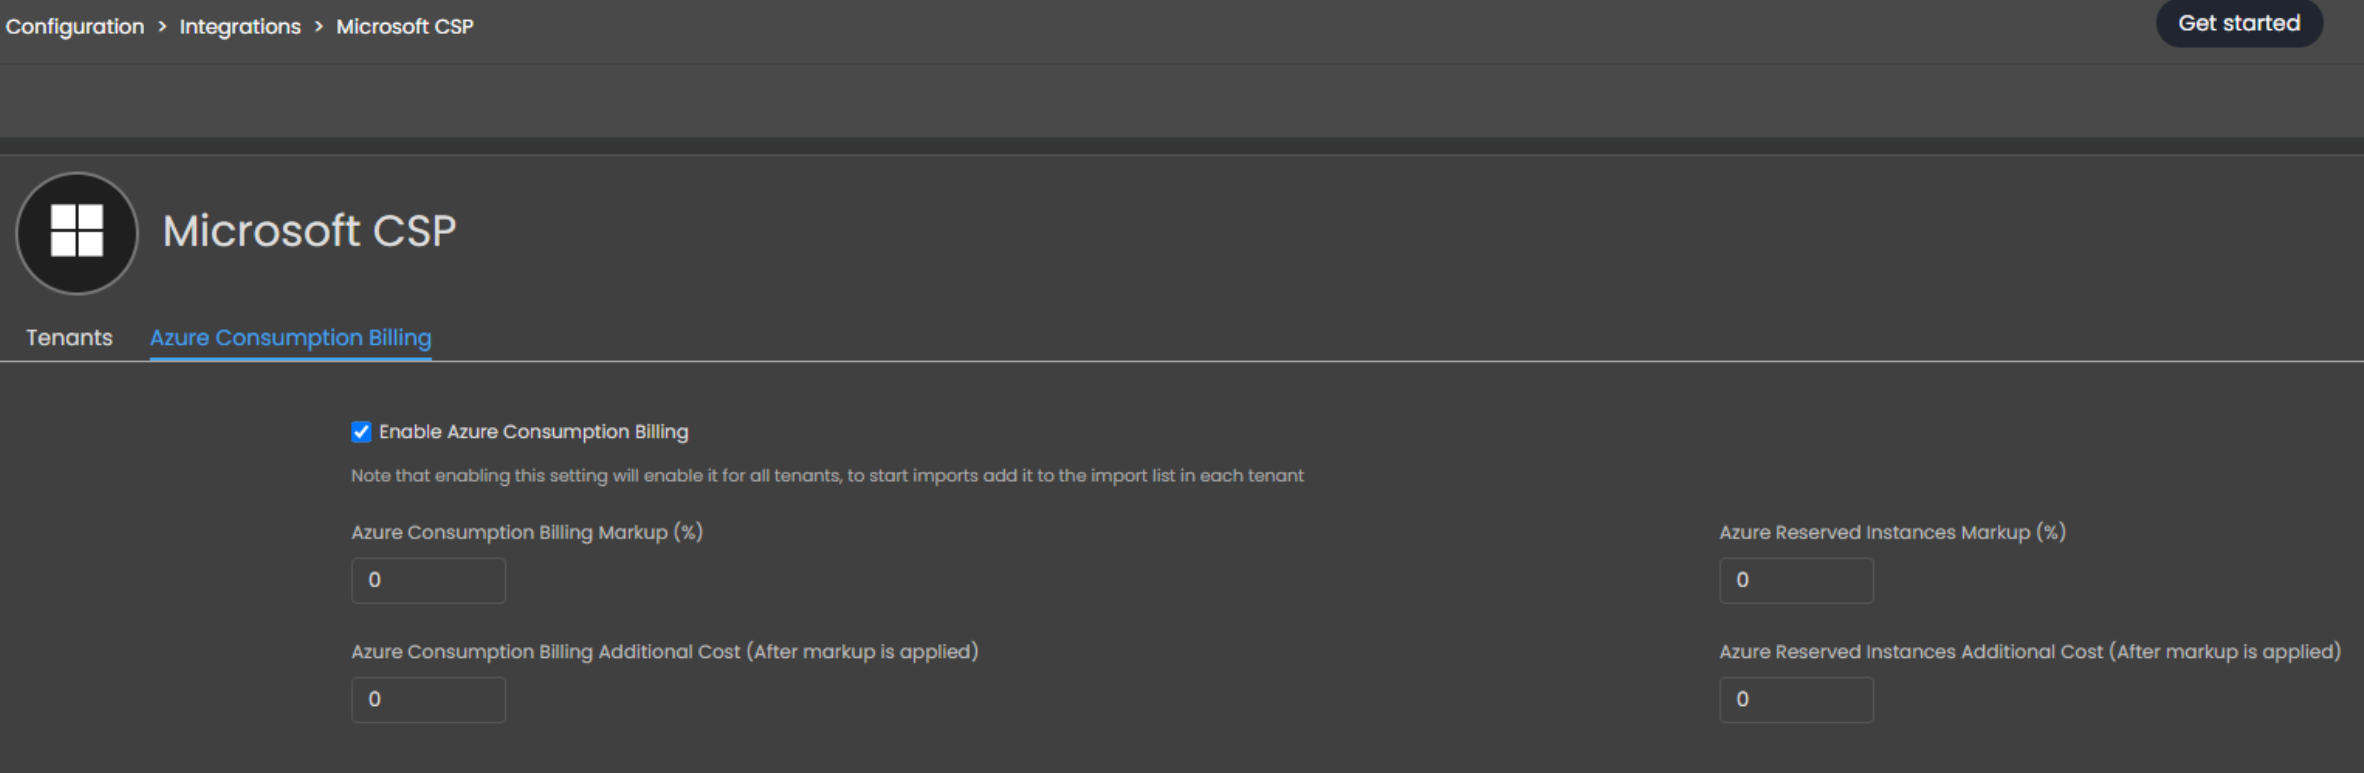Click the Azure Reserved Instances Markup (%) label
Viewport: 2364px width, 773px height.
click(x=1892, y=532)
